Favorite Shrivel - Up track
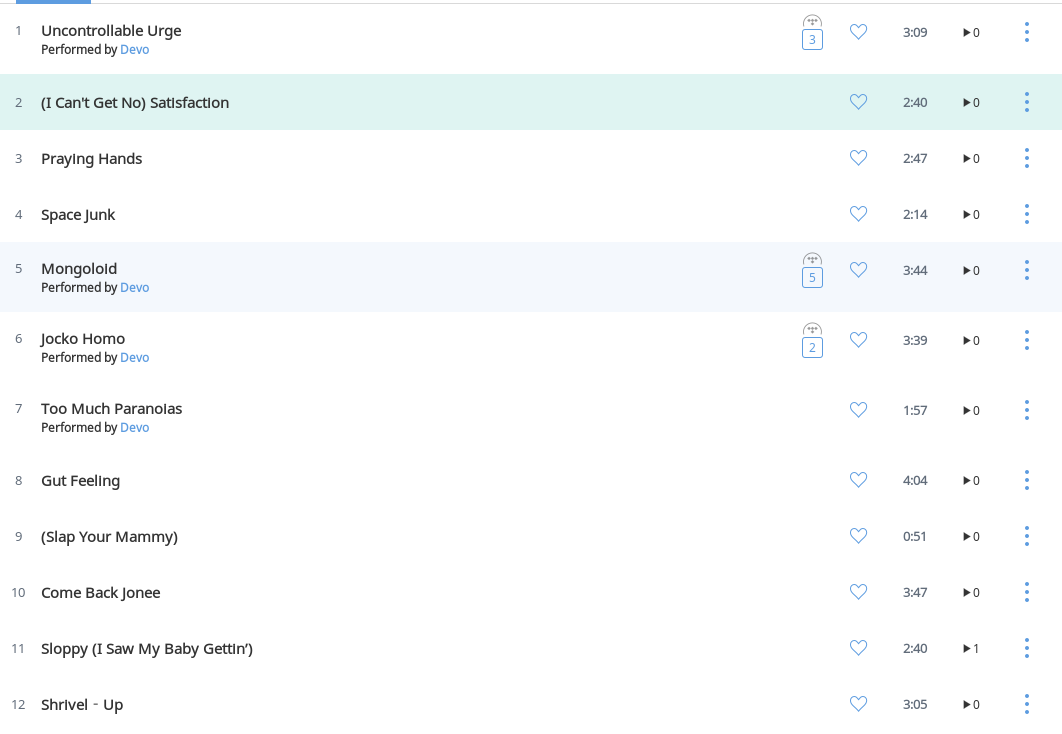This screenshot has height=734, width=1062. (858, 704)
